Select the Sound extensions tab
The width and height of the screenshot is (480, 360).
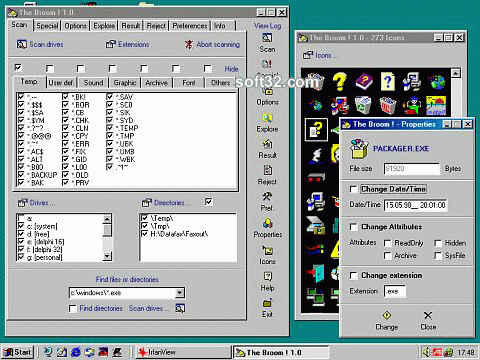(x=93, y=83)
